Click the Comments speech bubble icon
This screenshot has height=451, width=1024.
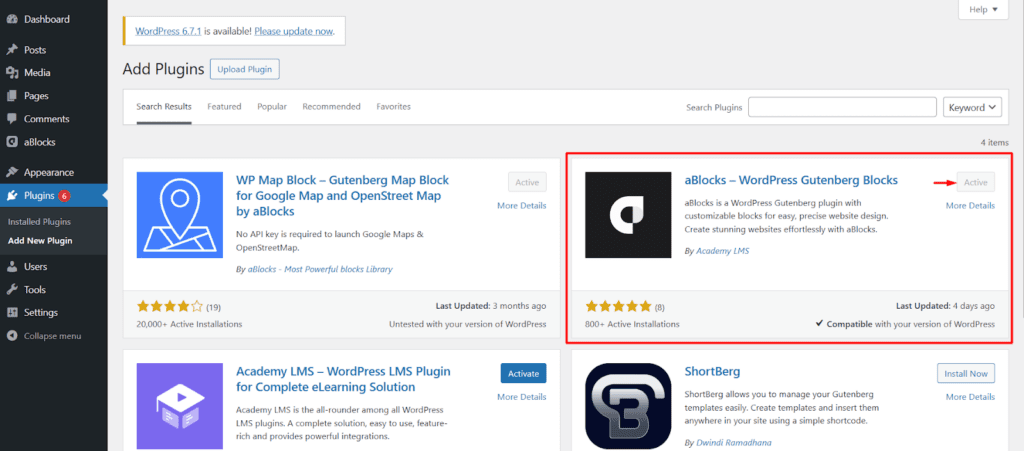click(12, 119)
